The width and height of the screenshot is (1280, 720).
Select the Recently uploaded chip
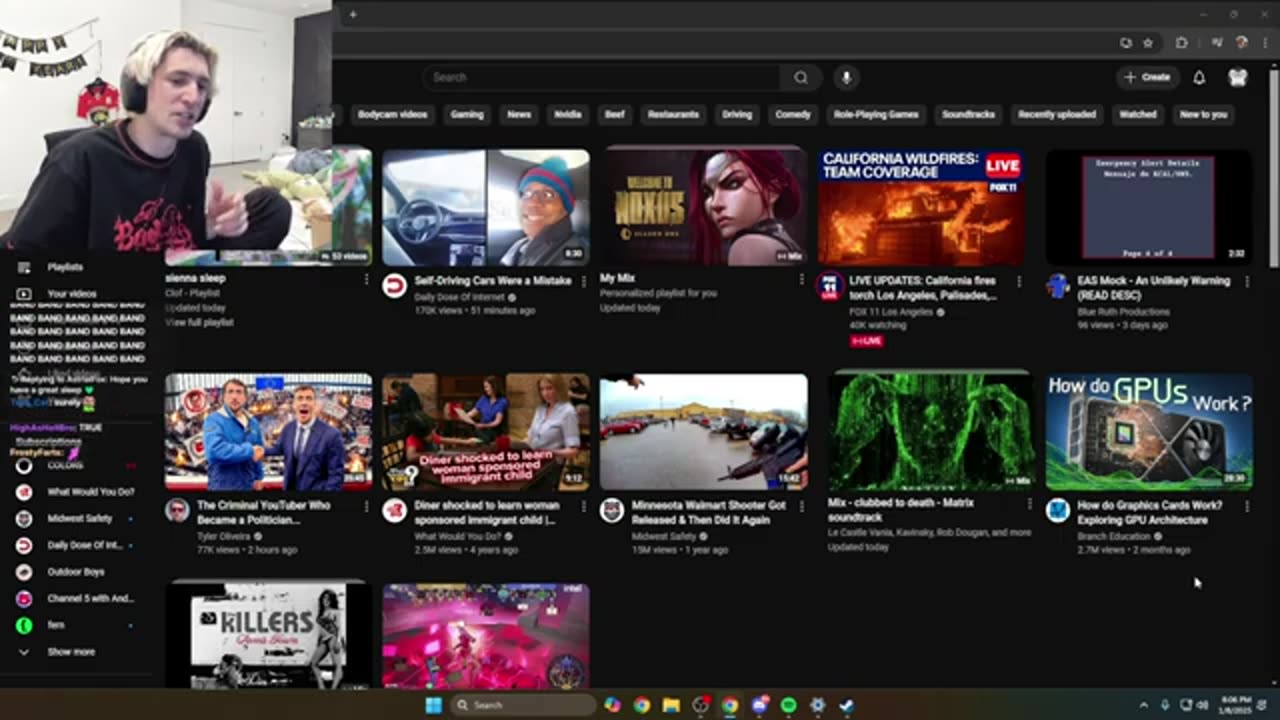(x=1057, y=114)
